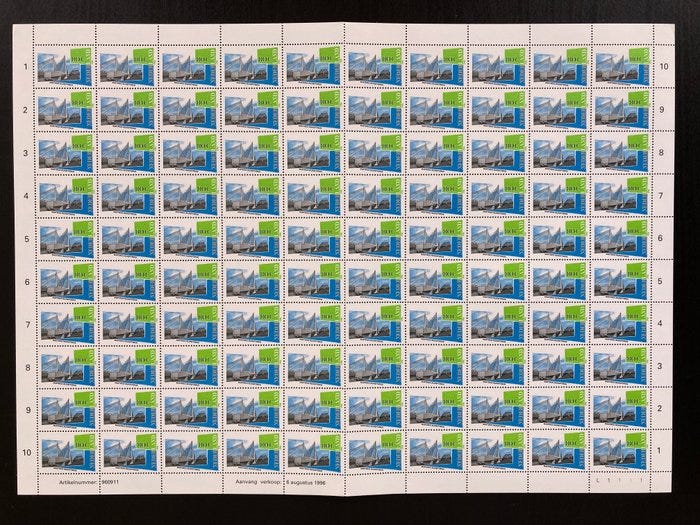Click right margin row number 5
This screenshot has width=700, height=525.
(x=660, y=281)
